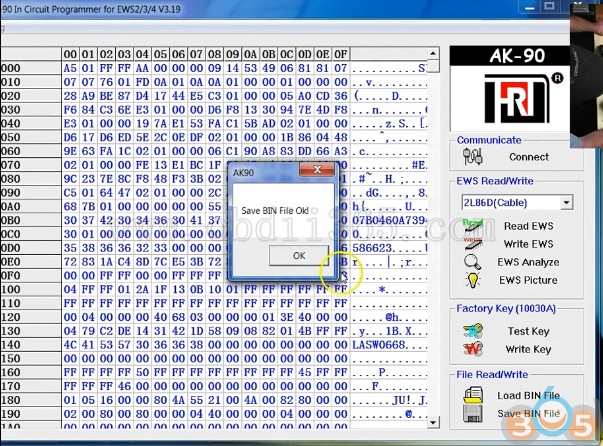The image size is (603, 446).
Task: Click the Write EWS chip icon
Action: [x=473, y=244]
